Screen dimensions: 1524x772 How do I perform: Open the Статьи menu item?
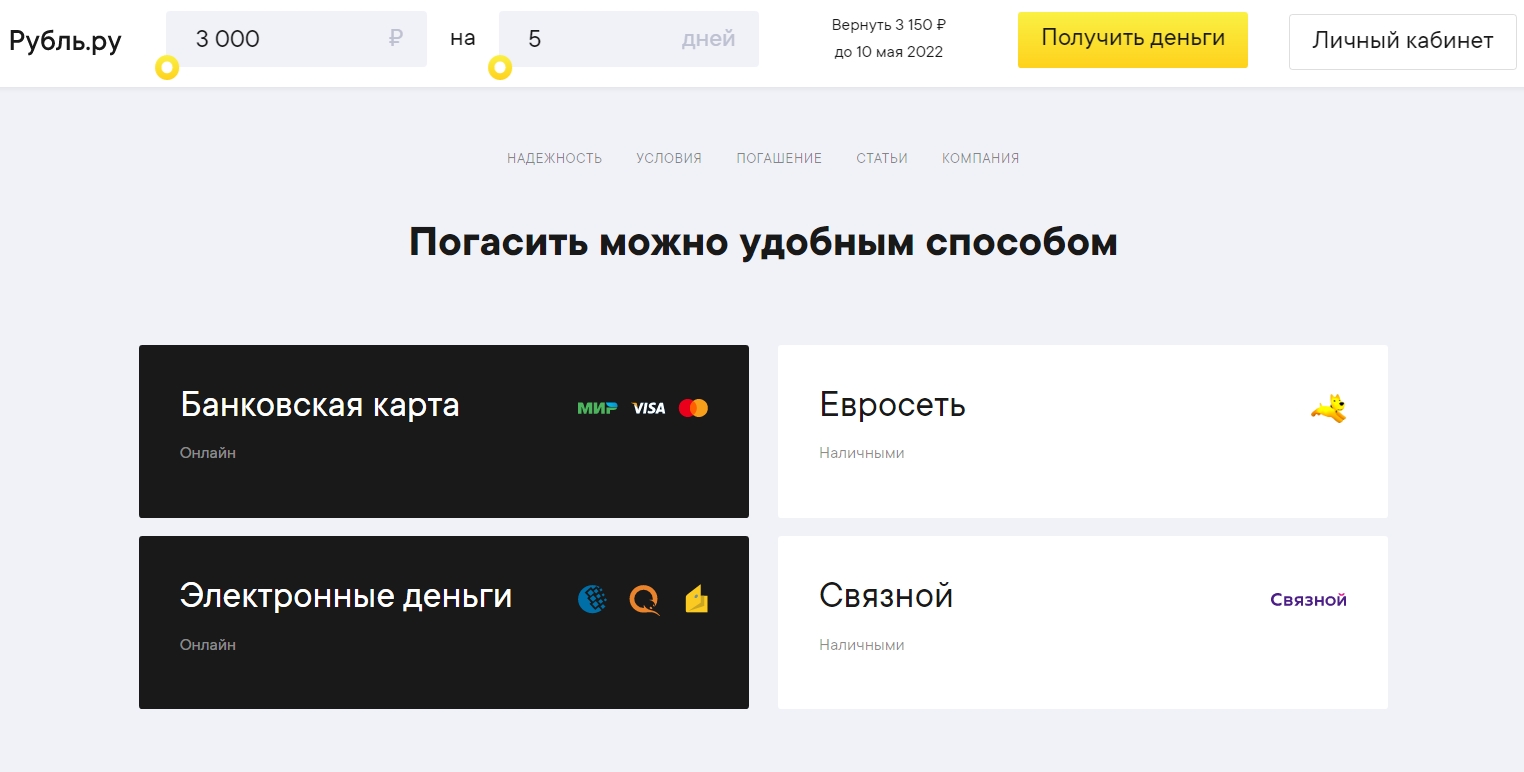pos(882,158)
